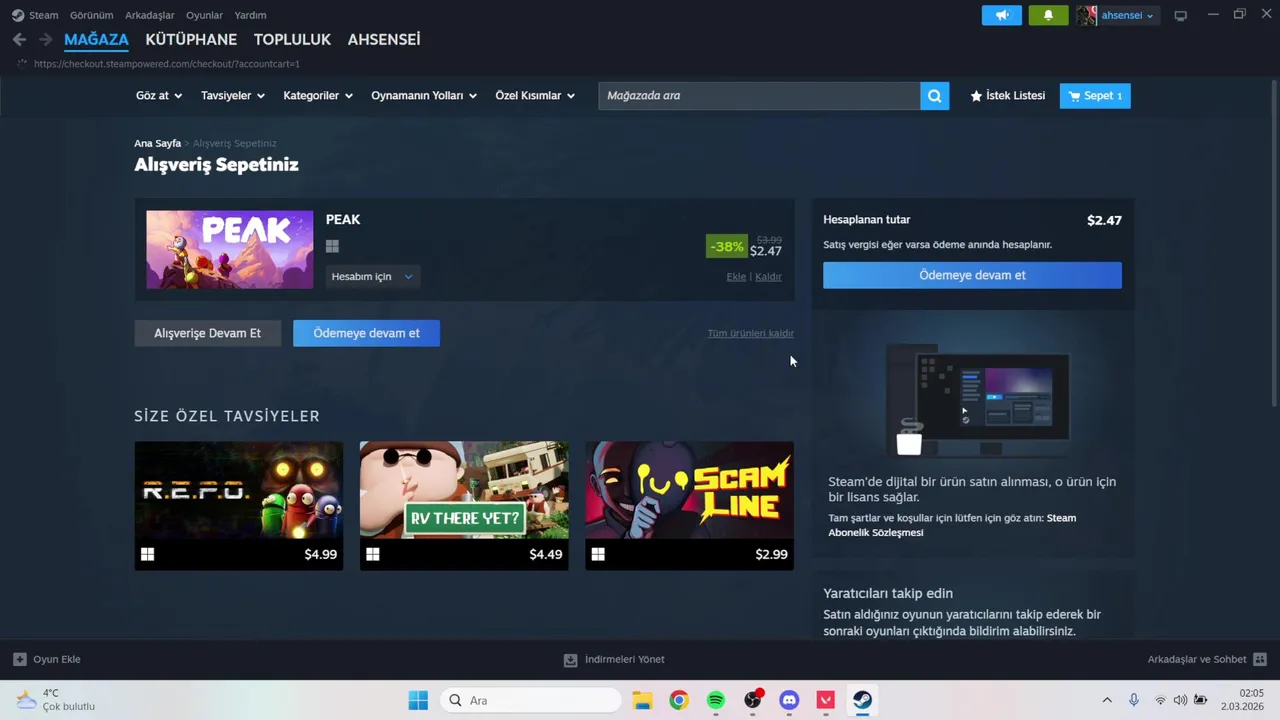1280x720 pixels.
Task: Show hidden tray icons with the chevron
Action: [1107, 700]
